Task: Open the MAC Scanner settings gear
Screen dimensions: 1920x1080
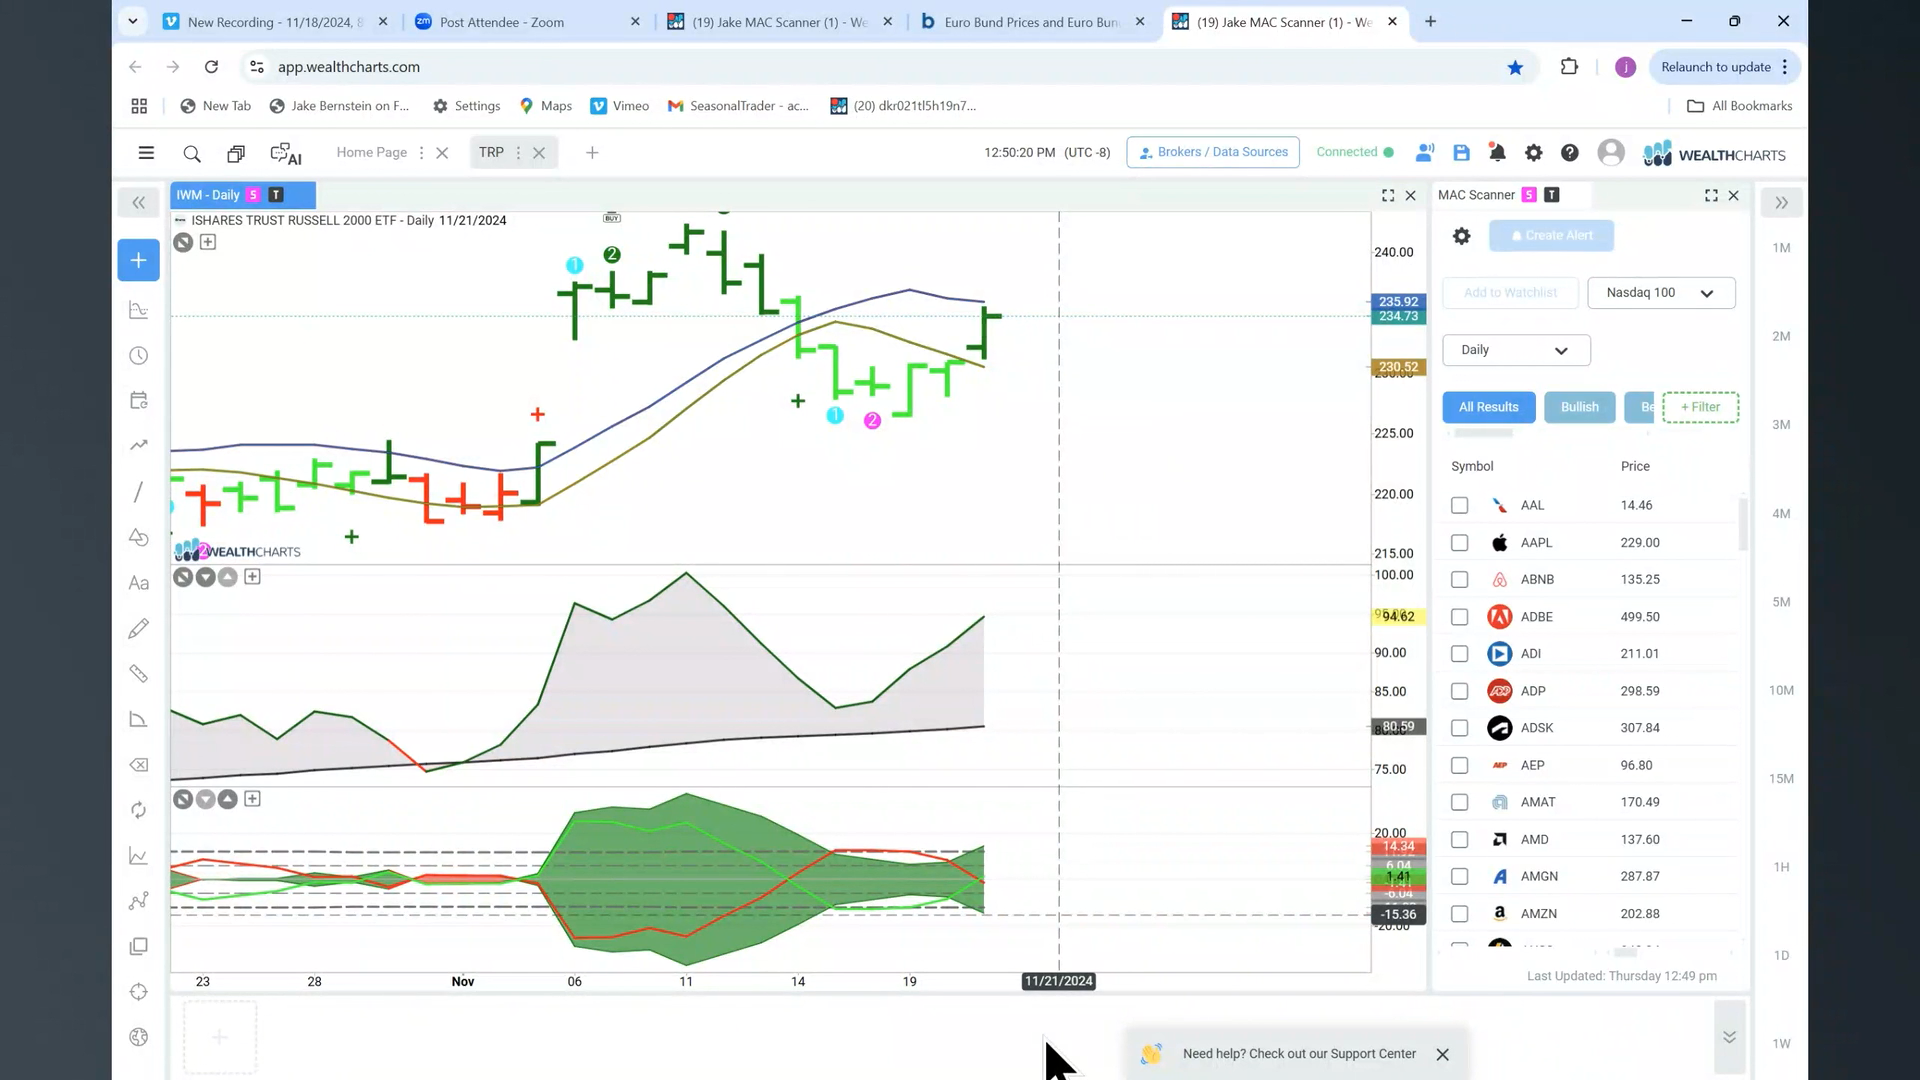Action: [1462, 236]
